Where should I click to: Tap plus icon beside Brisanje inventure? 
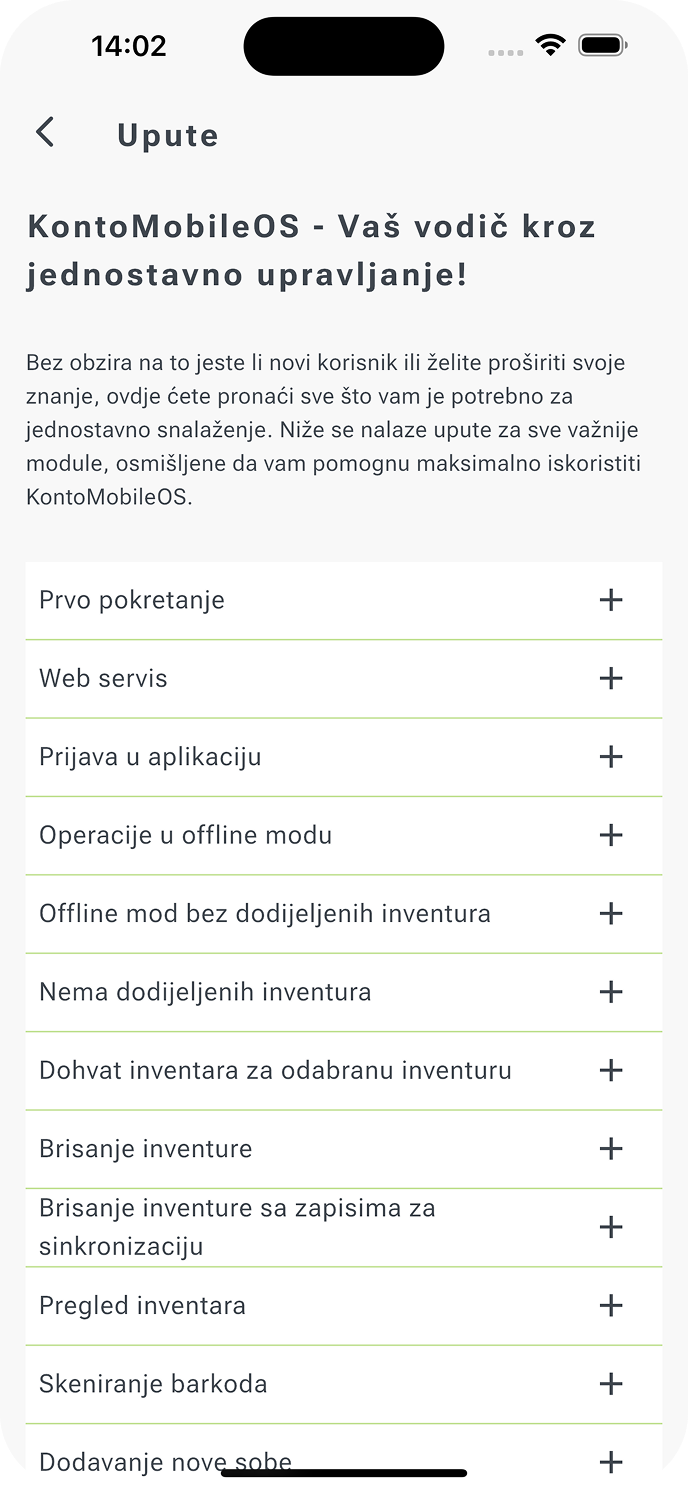click(x=610, y=1149)
